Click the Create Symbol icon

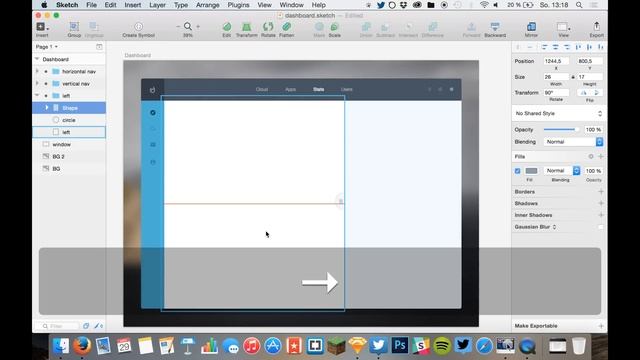tap(138, 27)
